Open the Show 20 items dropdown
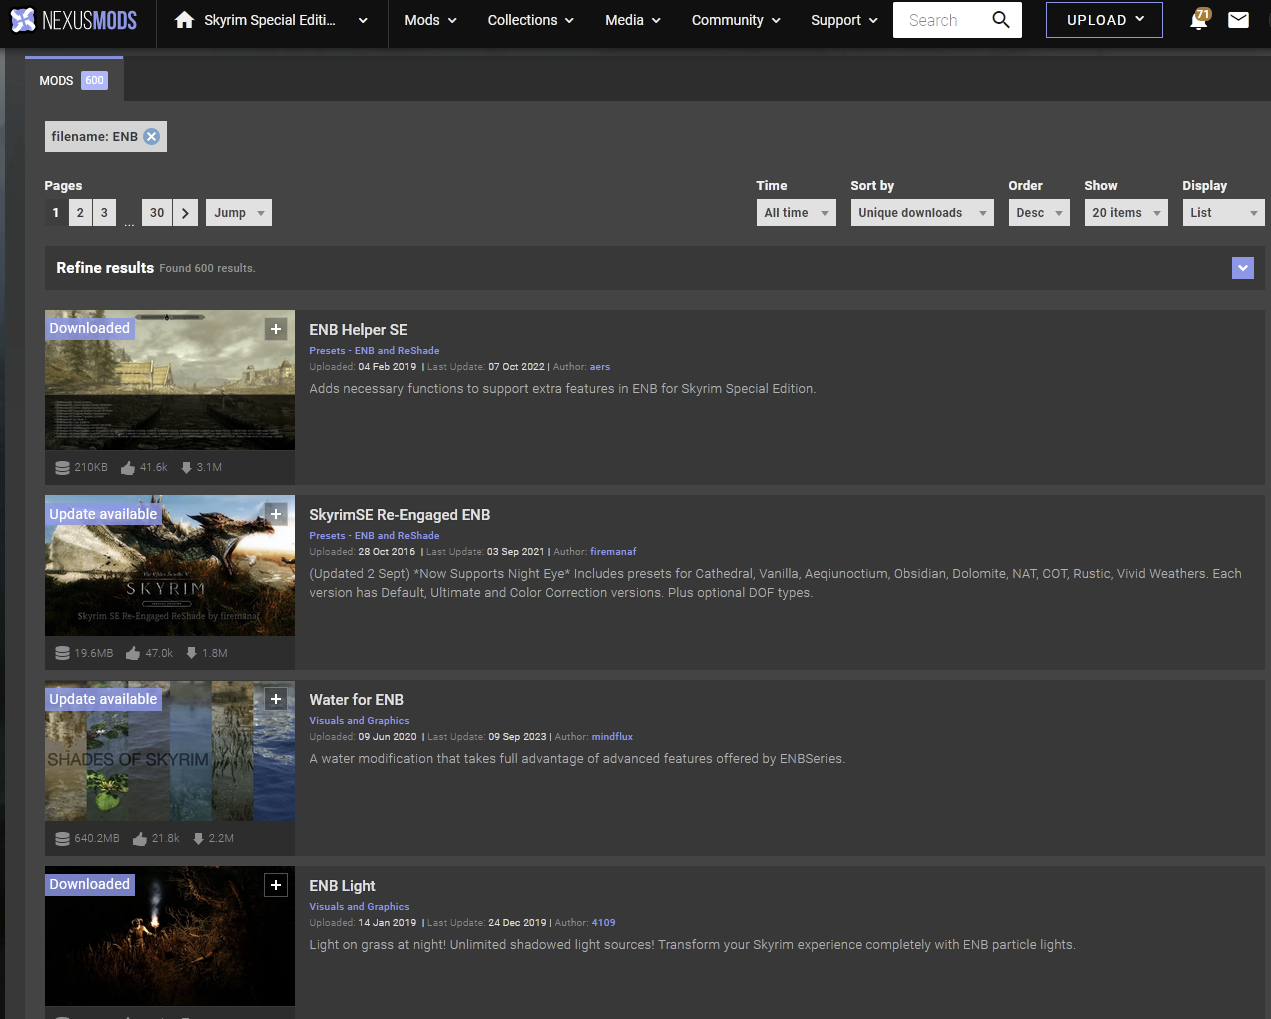 click(x=1126, y=213)
